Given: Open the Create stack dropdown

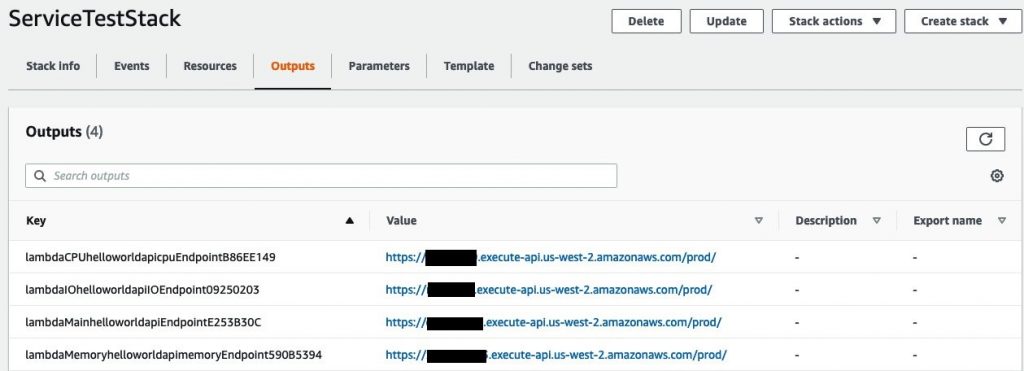Looking at the screenshot, I should point(963,21).
